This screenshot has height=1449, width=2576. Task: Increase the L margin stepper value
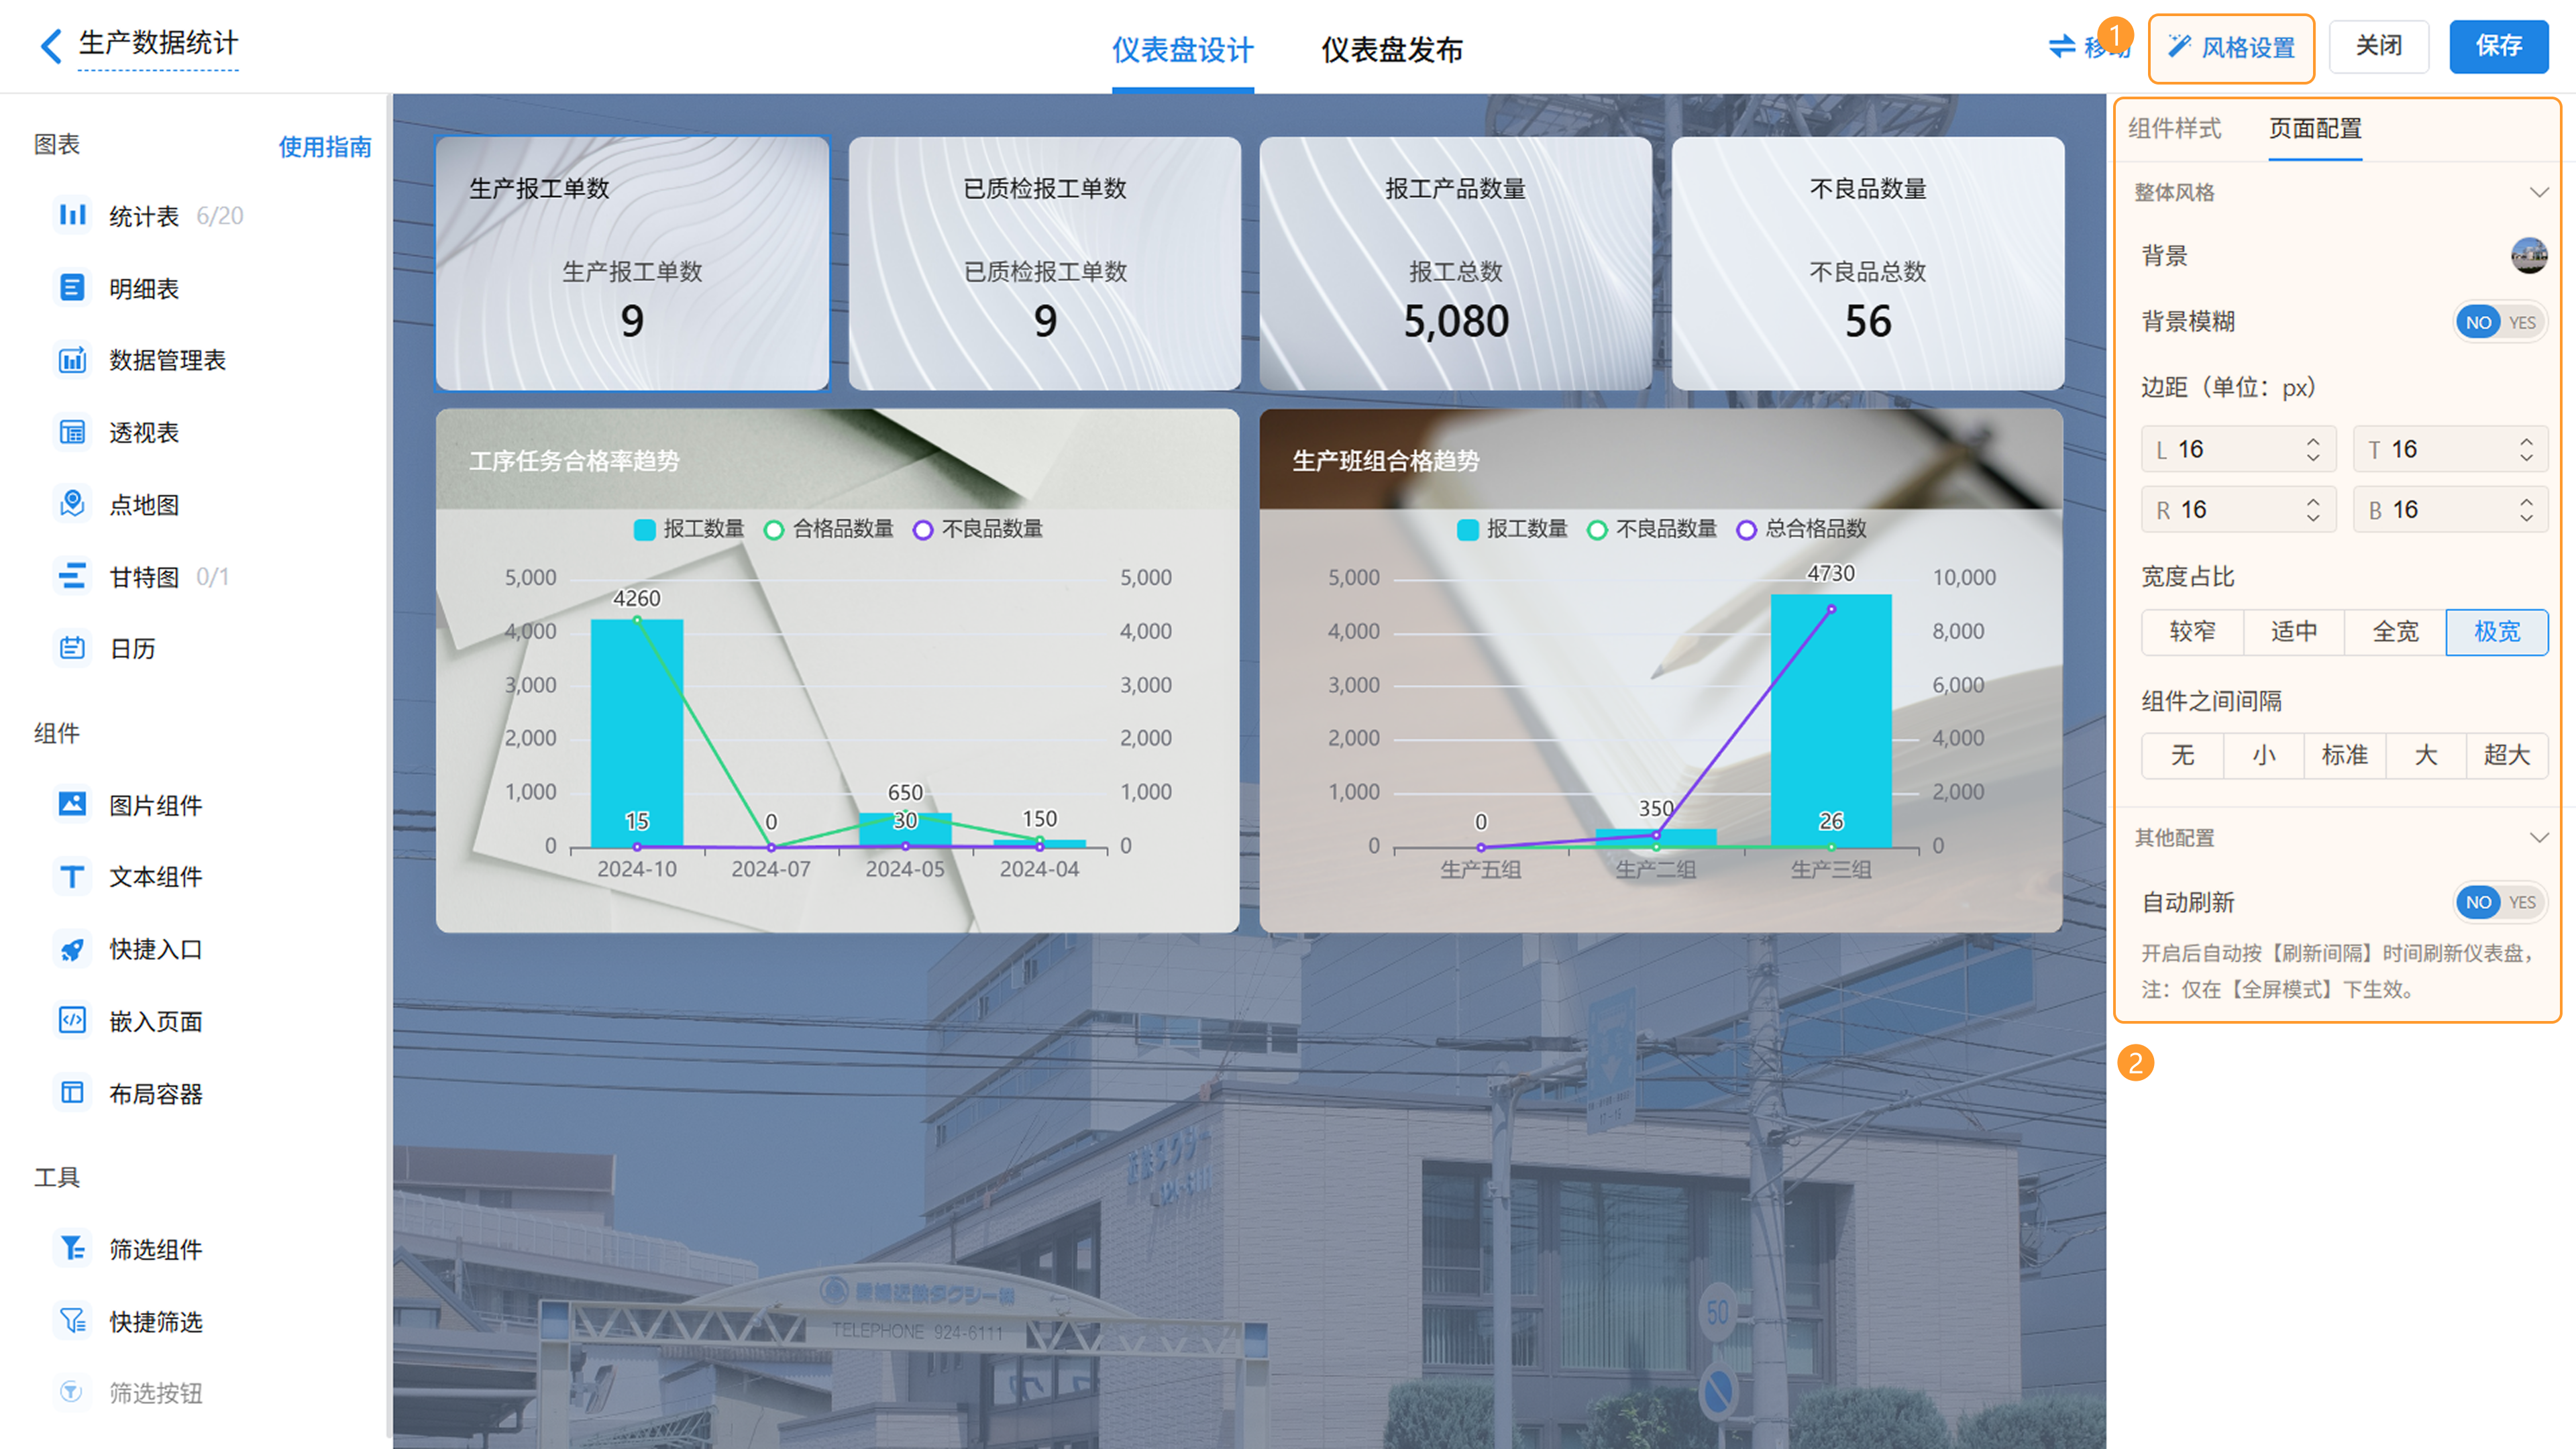point(2313,441)
